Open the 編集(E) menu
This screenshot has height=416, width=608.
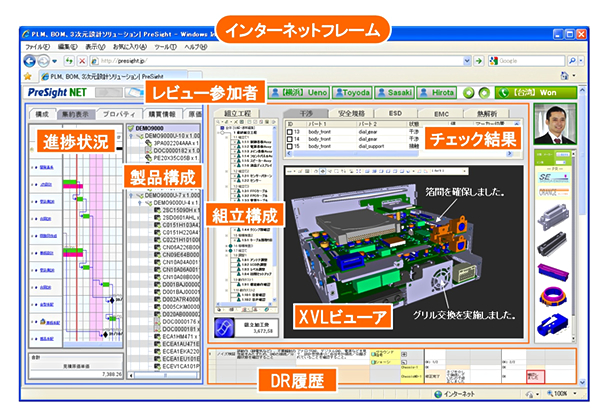[67, 47]
